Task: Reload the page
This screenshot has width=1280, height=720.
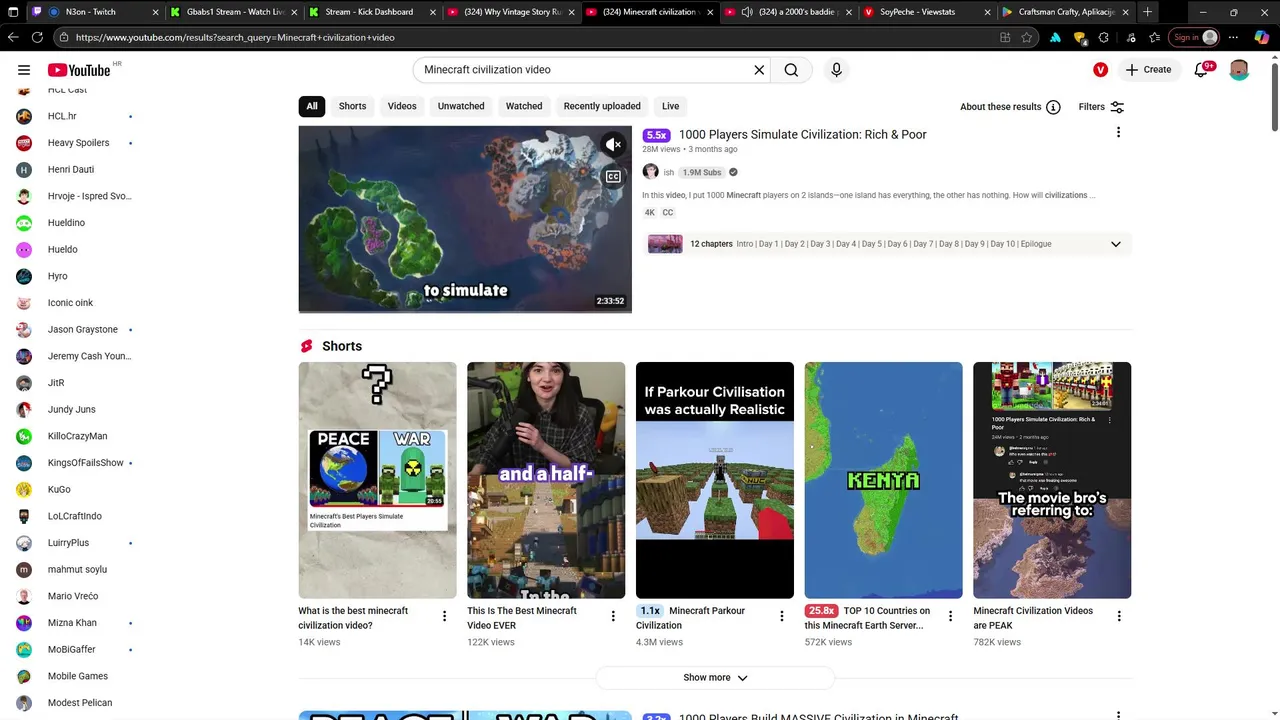Action: coord(37,37)
